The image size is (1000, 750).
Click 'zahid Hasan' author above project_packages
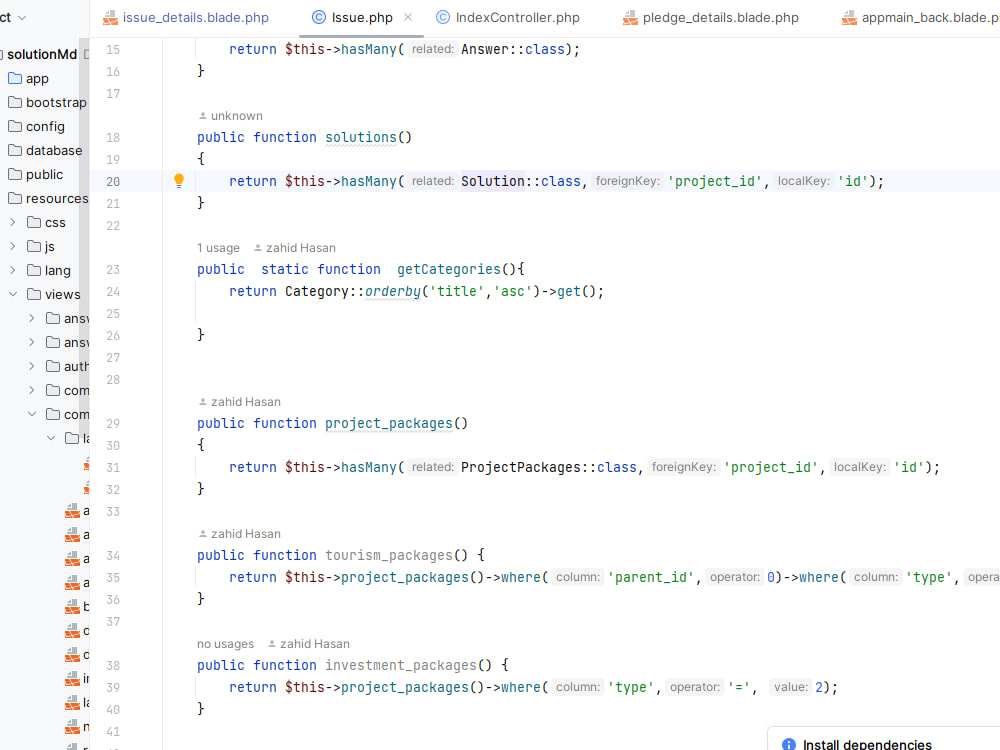(x=239, y=402)
